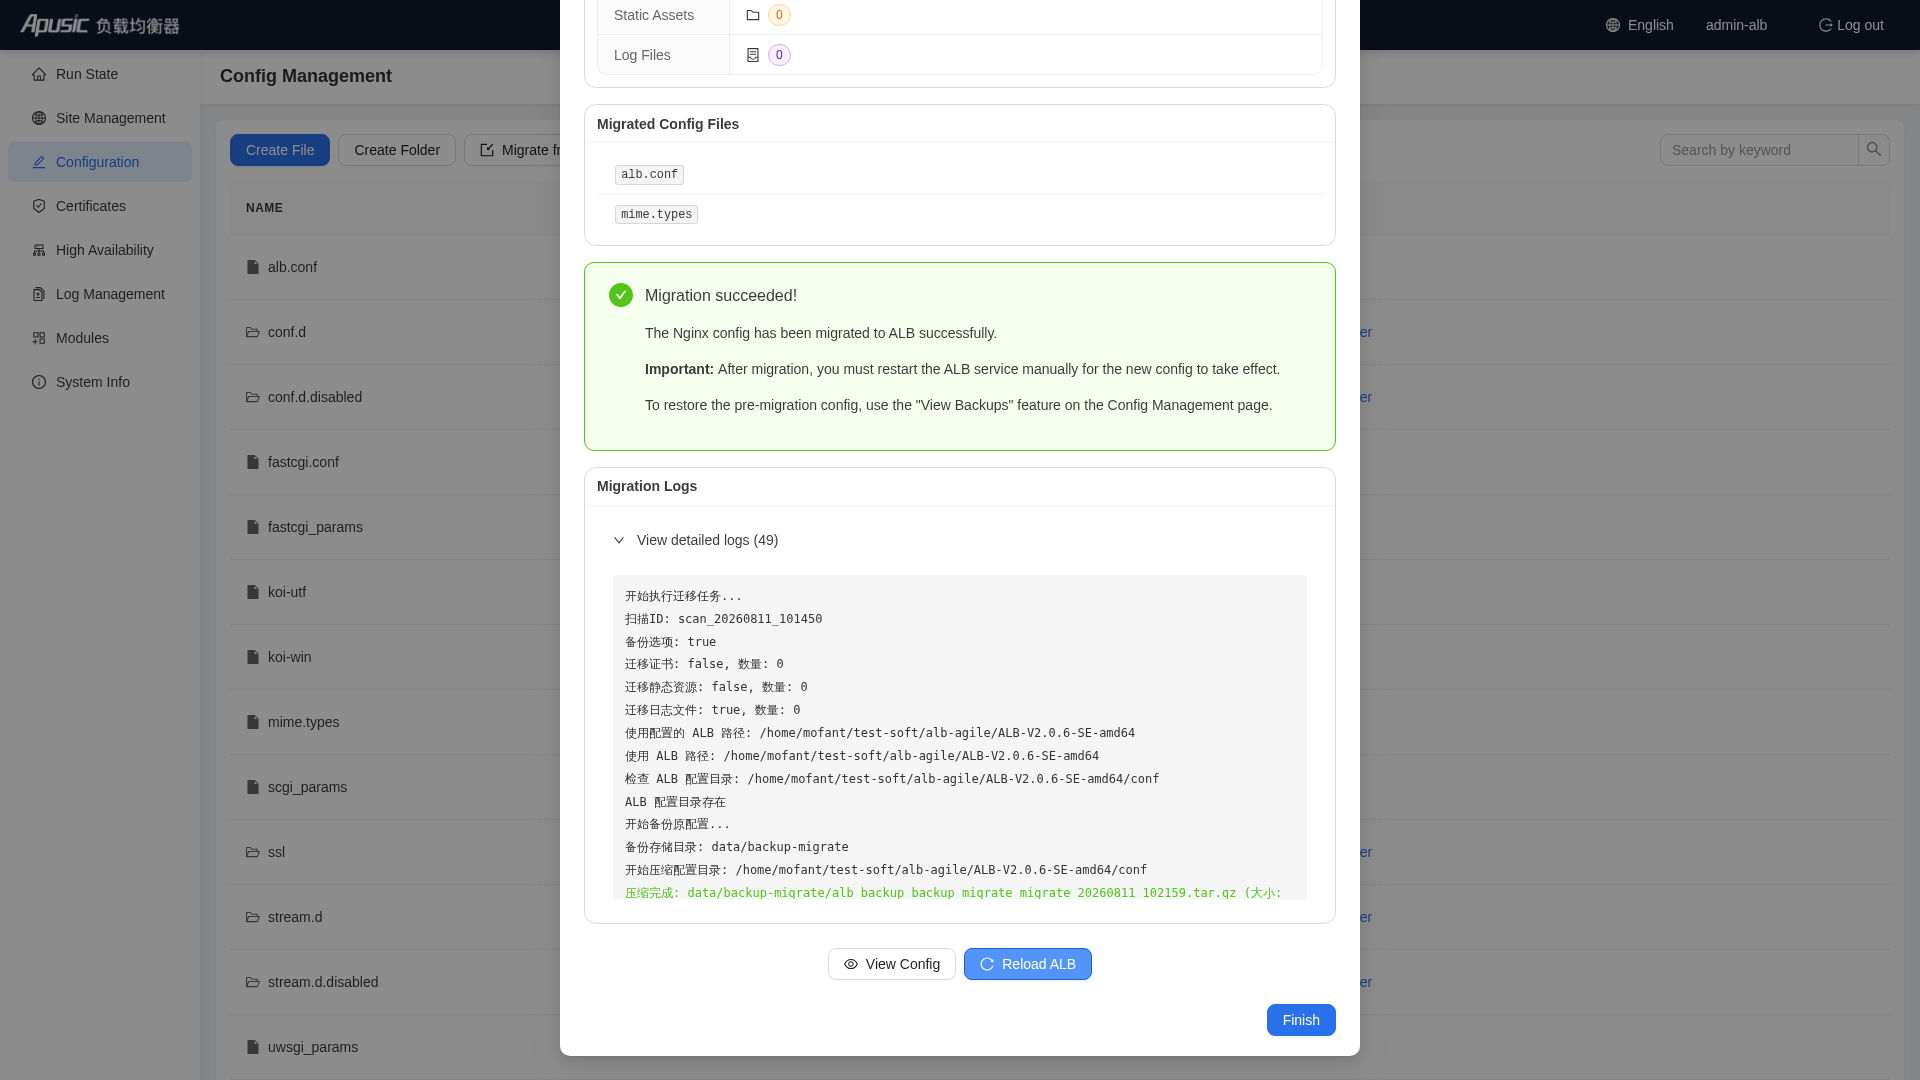Screen dimensions: 1920x1080
Task: Click the Migrate from button
Action: 513,150
